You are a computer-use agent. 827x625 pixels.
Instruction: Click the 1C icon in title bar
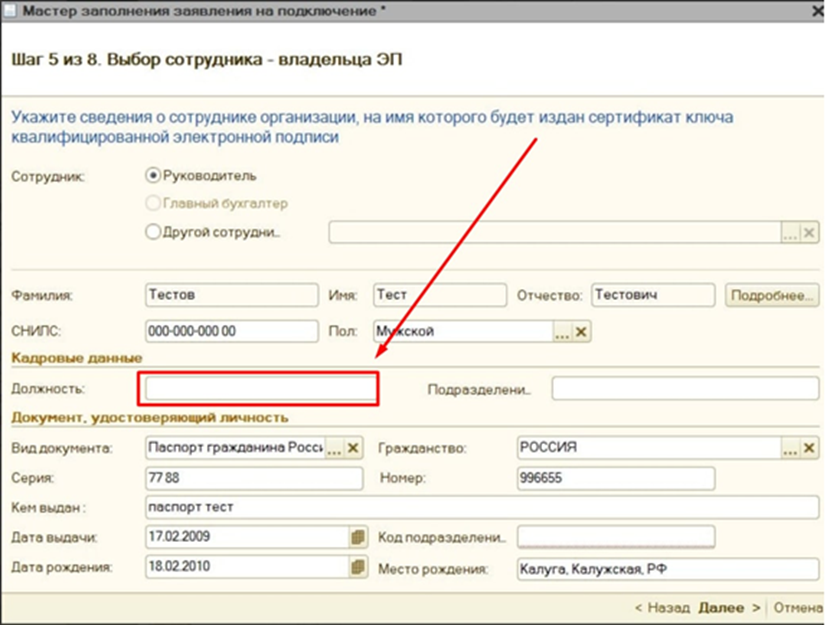(x=11, y=11)
